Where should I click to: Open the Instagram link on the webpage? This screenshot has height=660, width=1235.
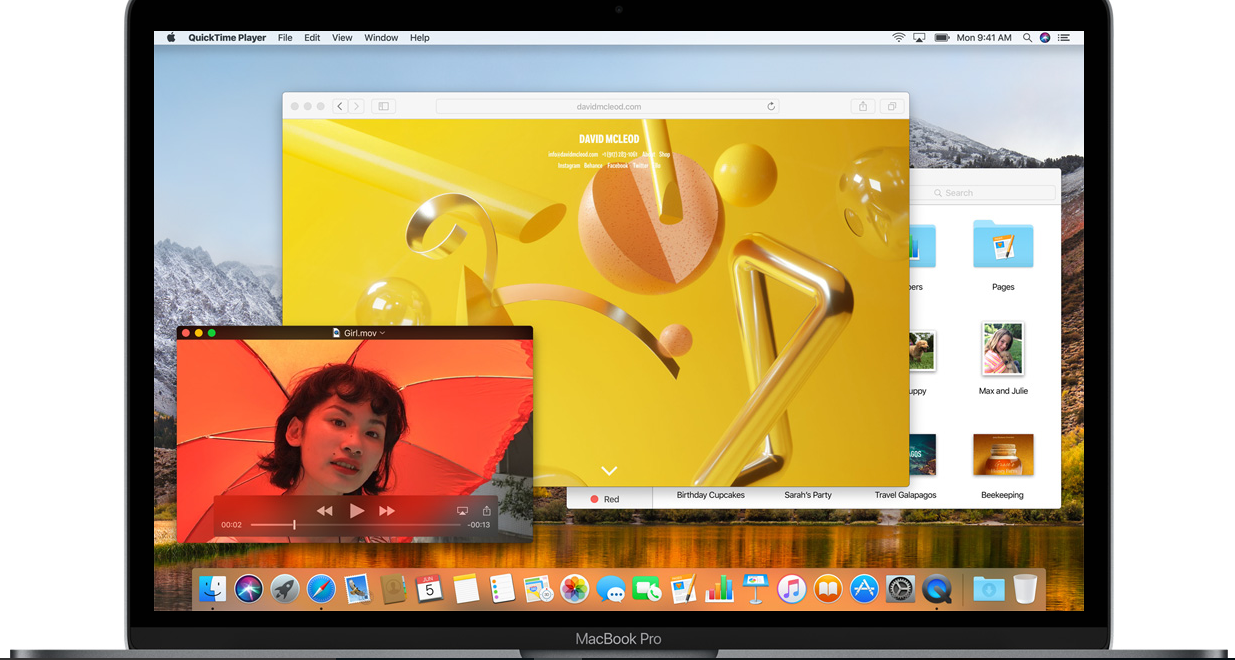(x=569, y=165)
